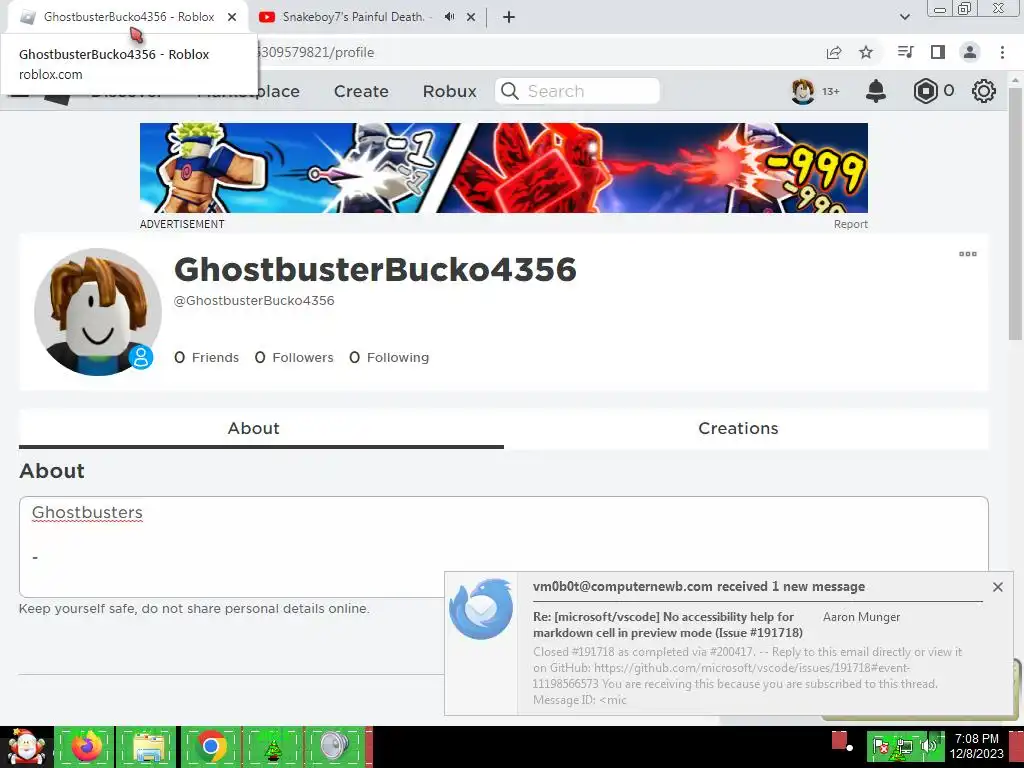Open the Roblox notifications bell
Screen dimensions: 1024x768
click(x=876, y=91)
